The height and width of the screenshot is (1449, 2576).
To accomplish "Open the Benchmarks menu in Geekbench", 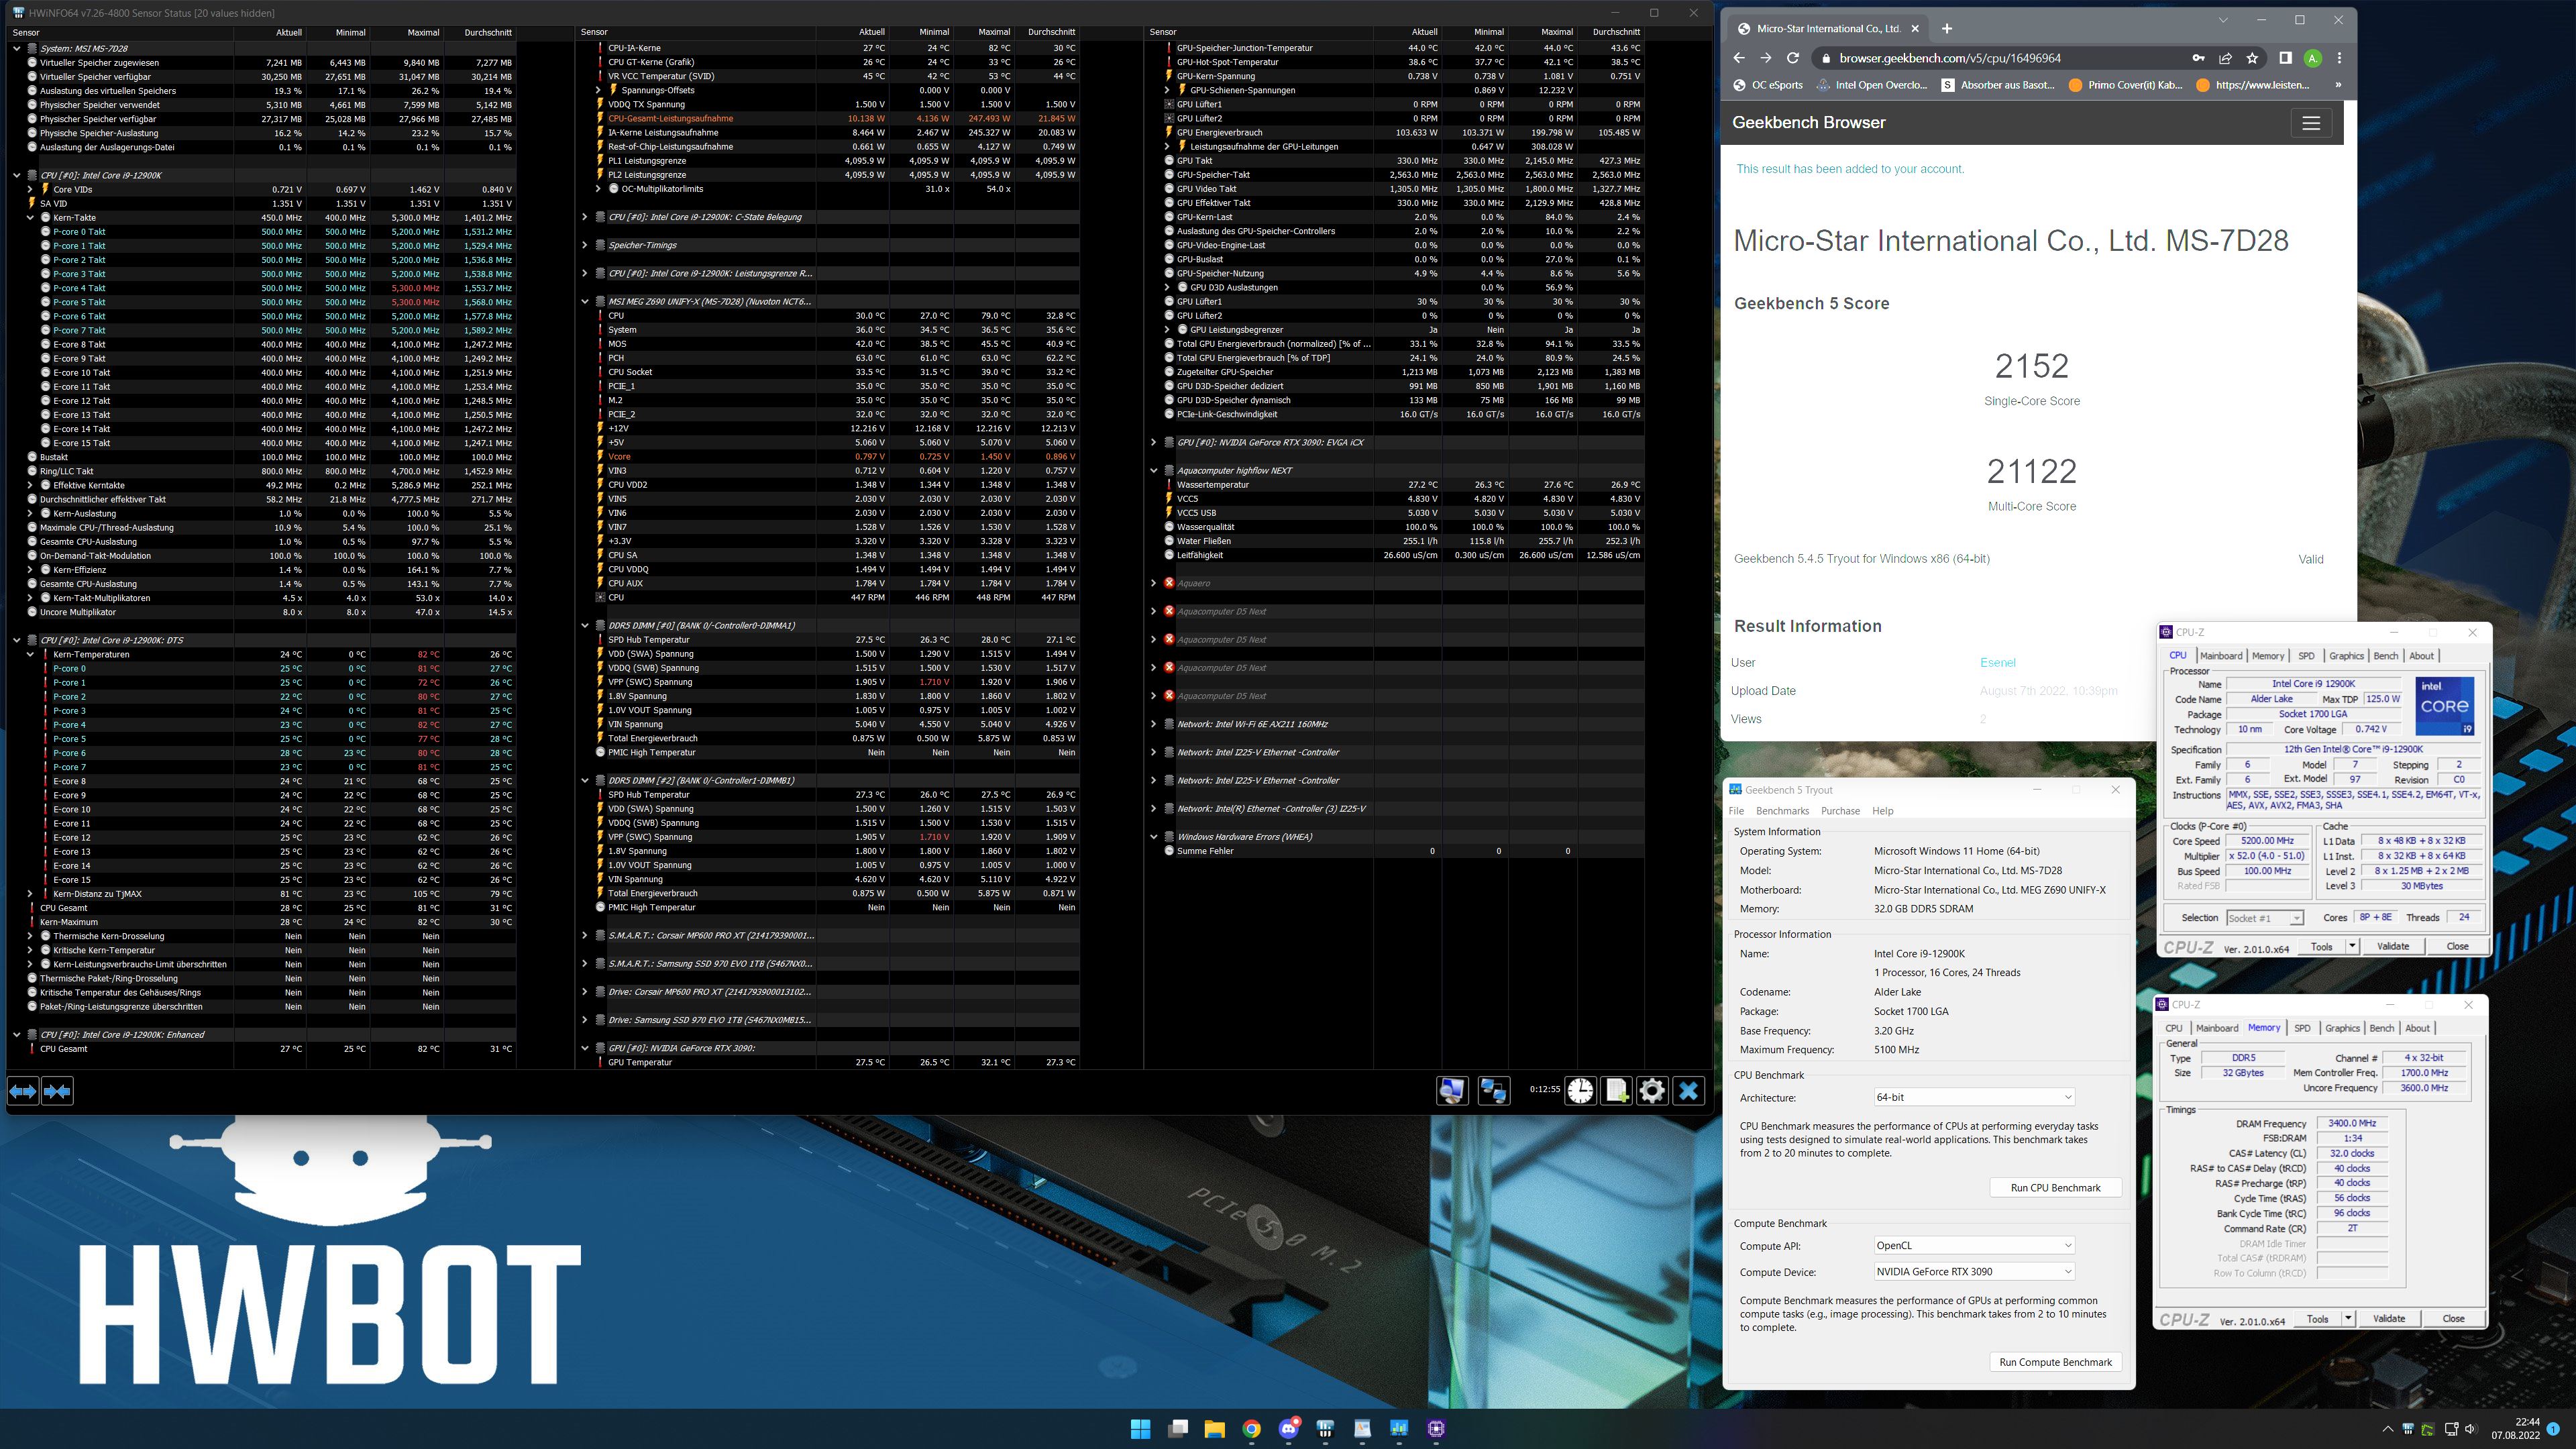I will coord(1782,811).
